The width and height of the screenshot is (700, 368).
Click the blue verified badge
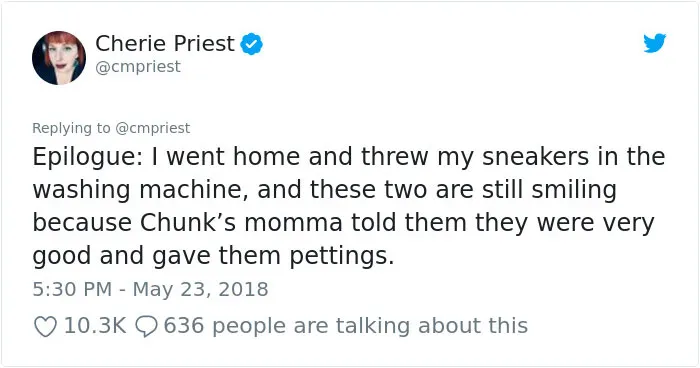(252, 44)
